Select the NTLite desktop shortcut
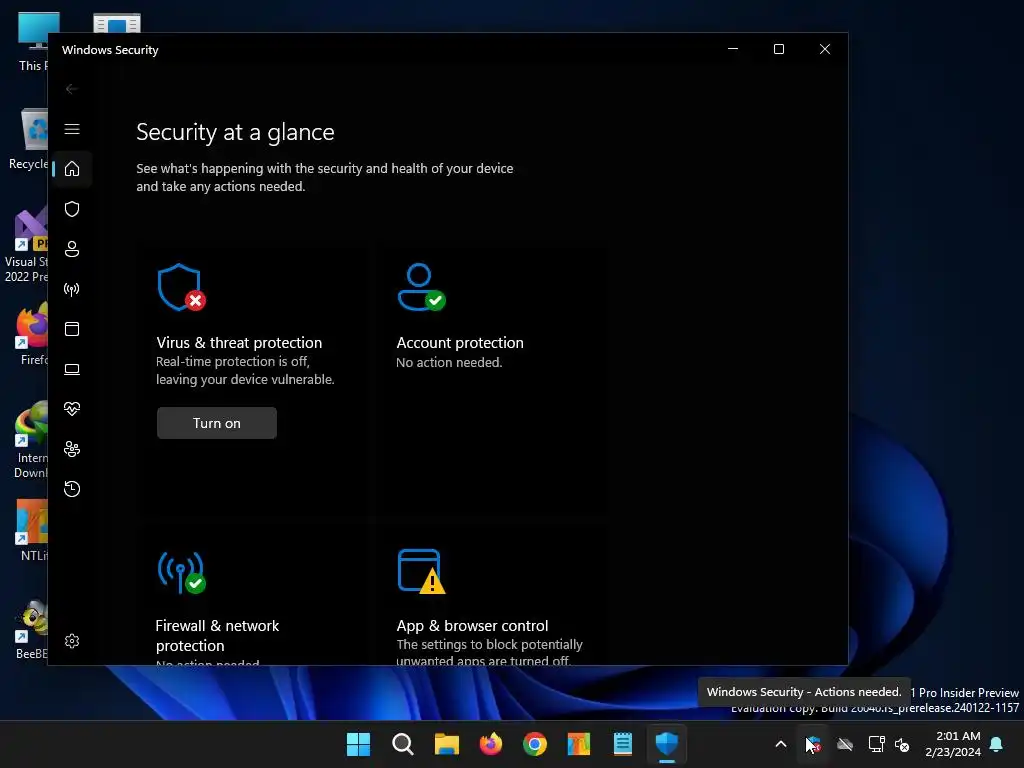1024x768 pixels. [x=31, y=530]
